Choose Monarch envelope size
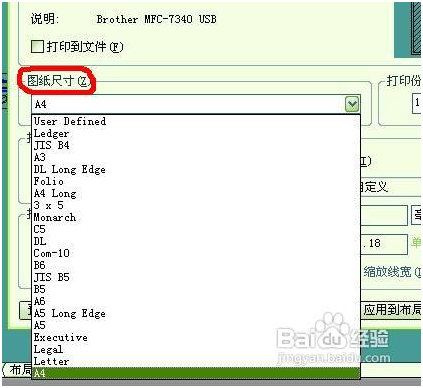 196,217
